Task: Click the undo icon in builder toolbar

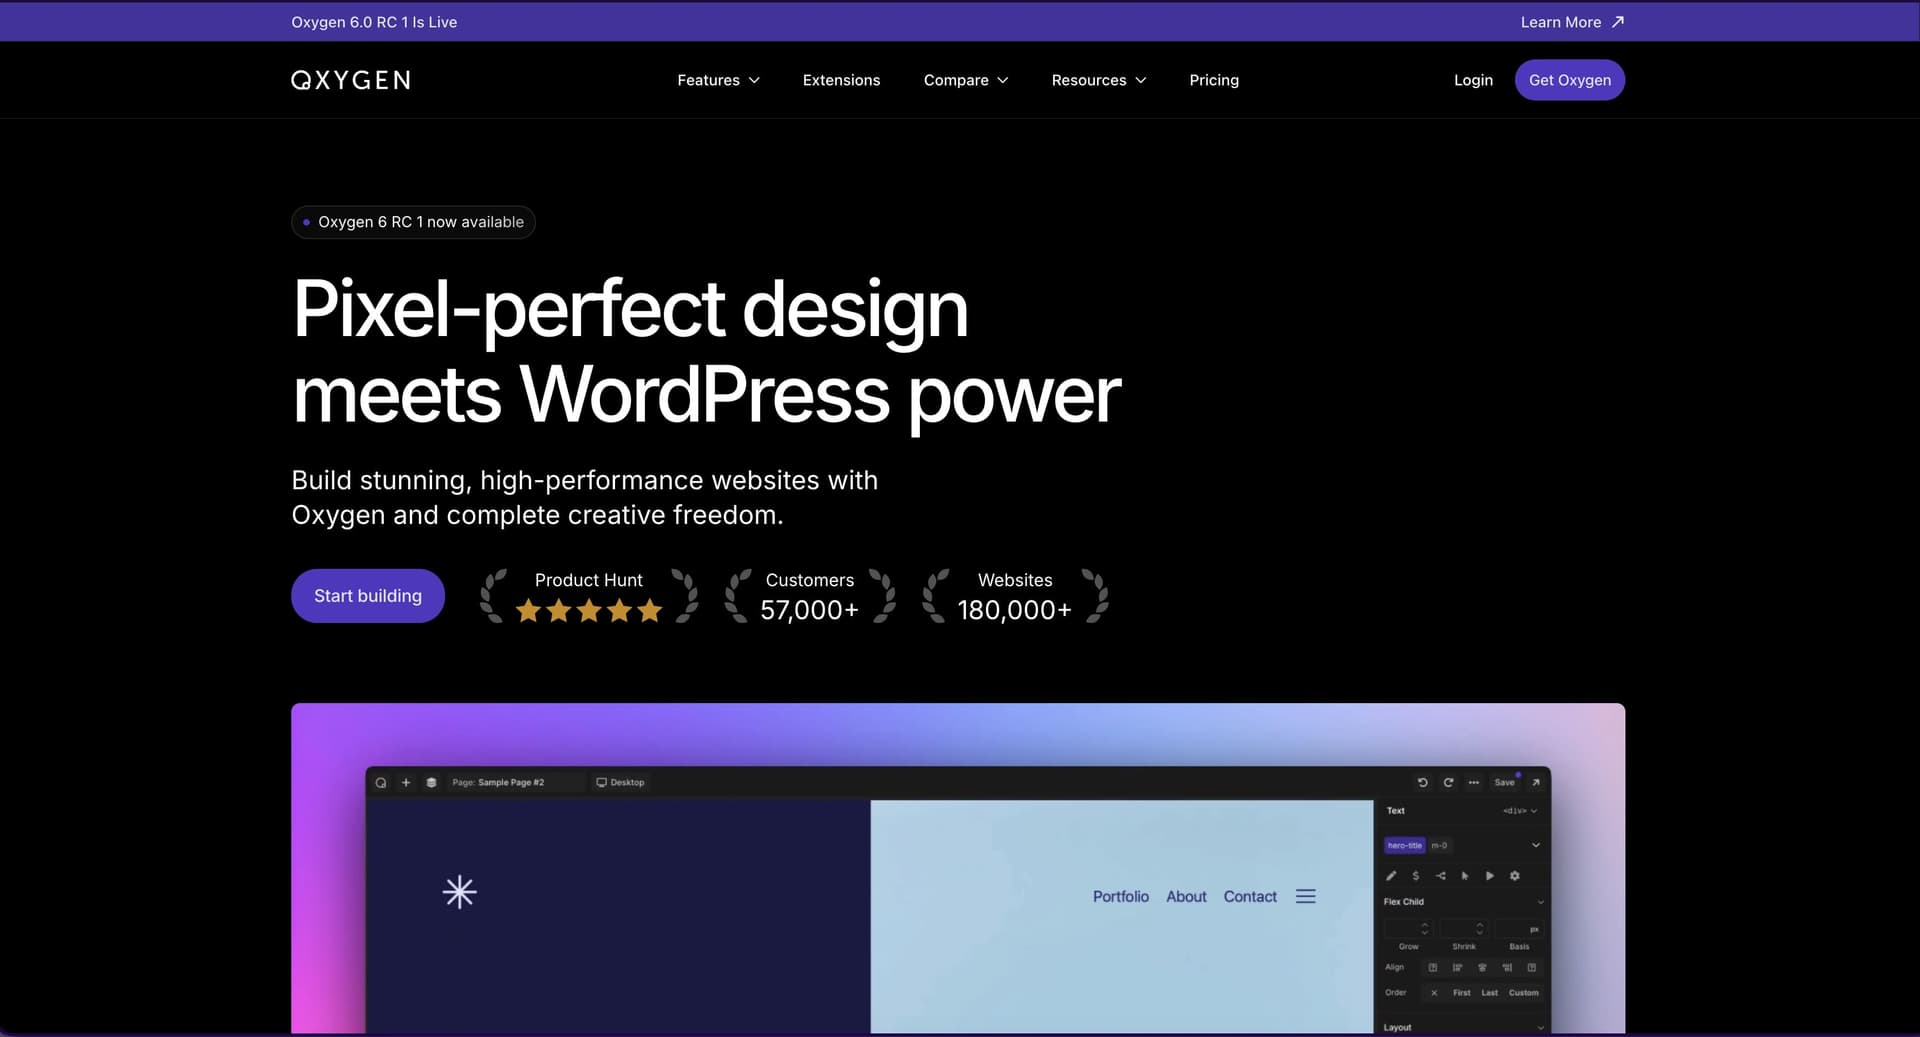Action: (1422, 783)
